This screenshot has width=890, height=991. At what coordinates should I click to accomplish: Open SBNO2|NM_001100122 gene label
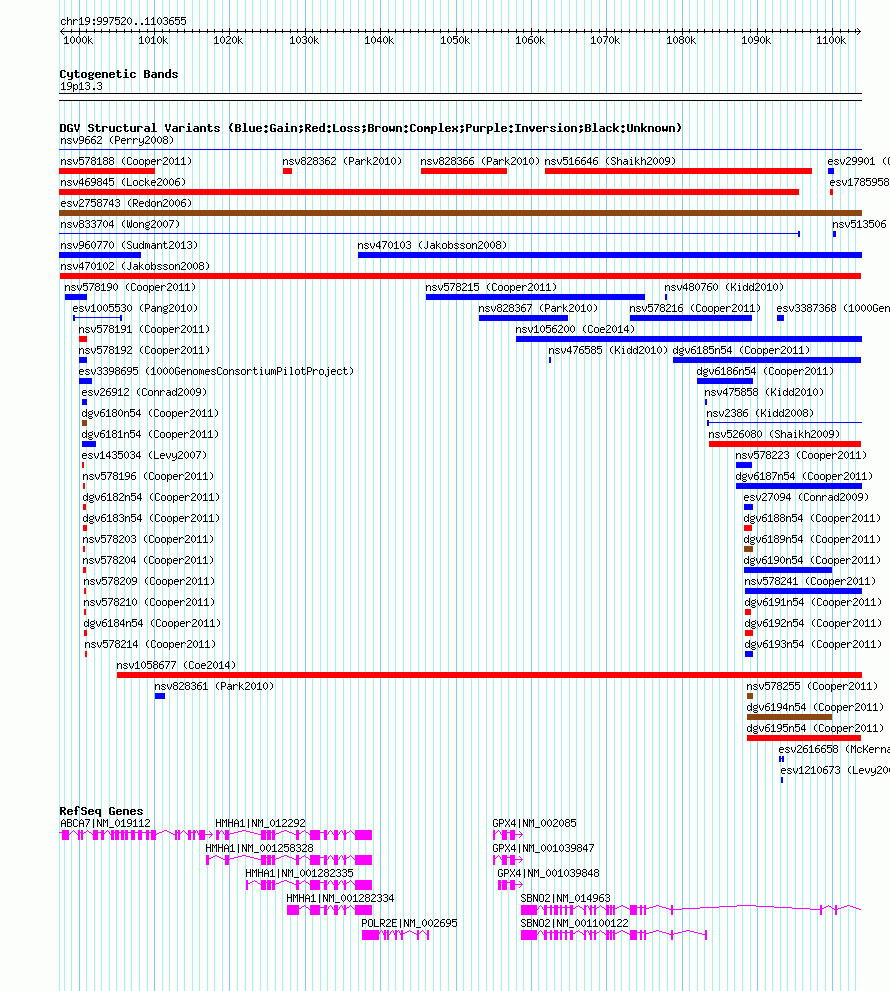coord(575,923)
